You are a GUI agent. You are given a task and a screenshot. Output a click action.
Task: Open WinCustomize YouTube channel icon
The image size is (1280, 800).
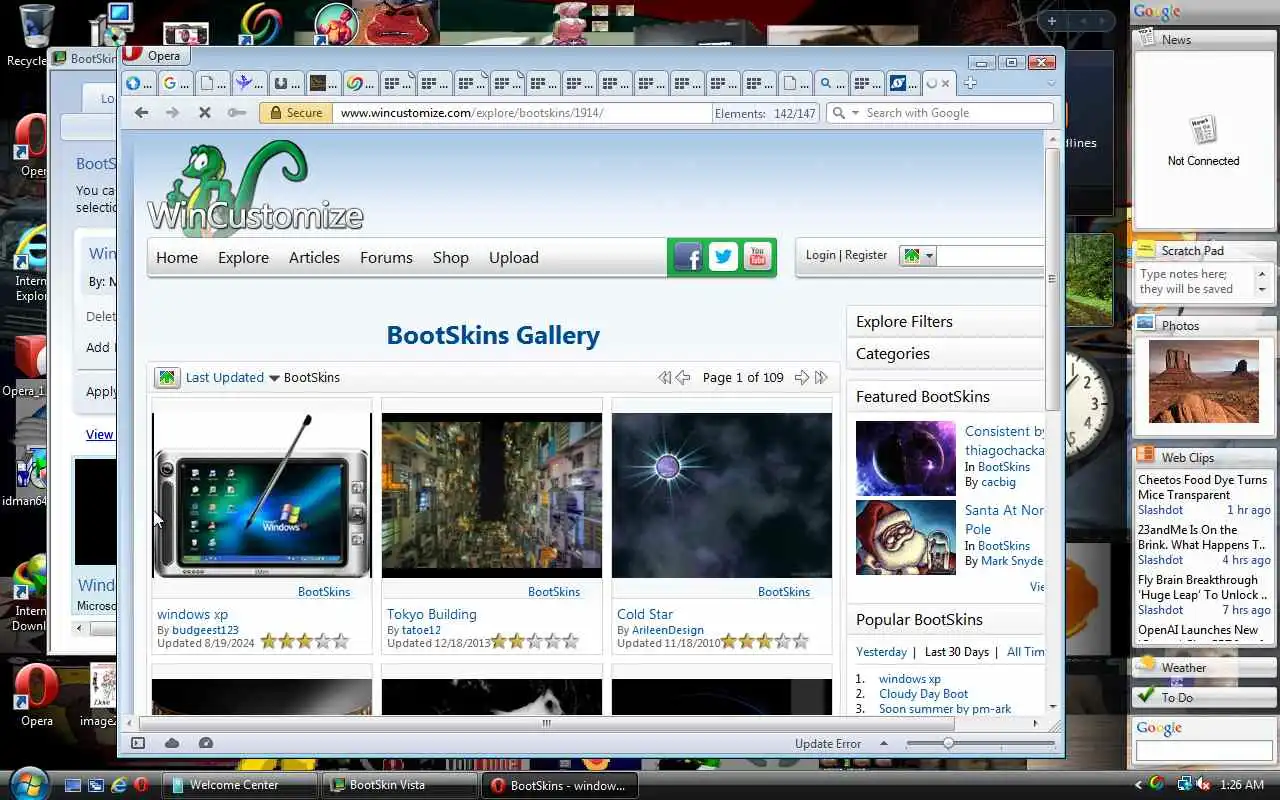tap(757, 257)
